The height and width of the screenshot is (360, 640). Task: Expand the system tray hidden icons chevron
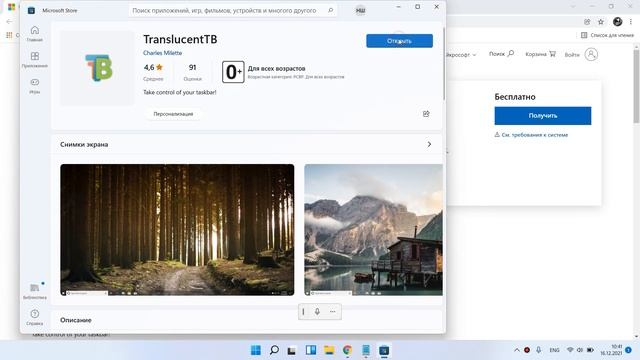[517, 350]
